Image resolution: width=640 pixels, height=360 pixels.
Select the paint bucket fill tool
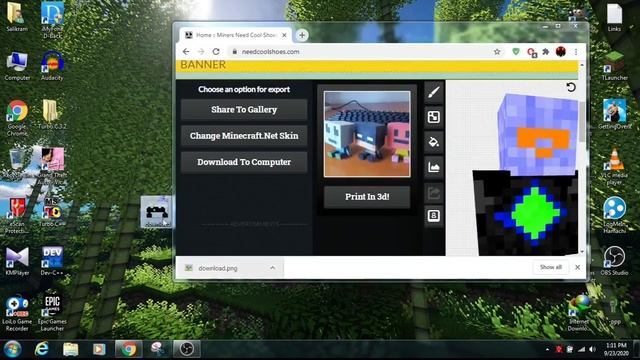click(x=433, y=142)
